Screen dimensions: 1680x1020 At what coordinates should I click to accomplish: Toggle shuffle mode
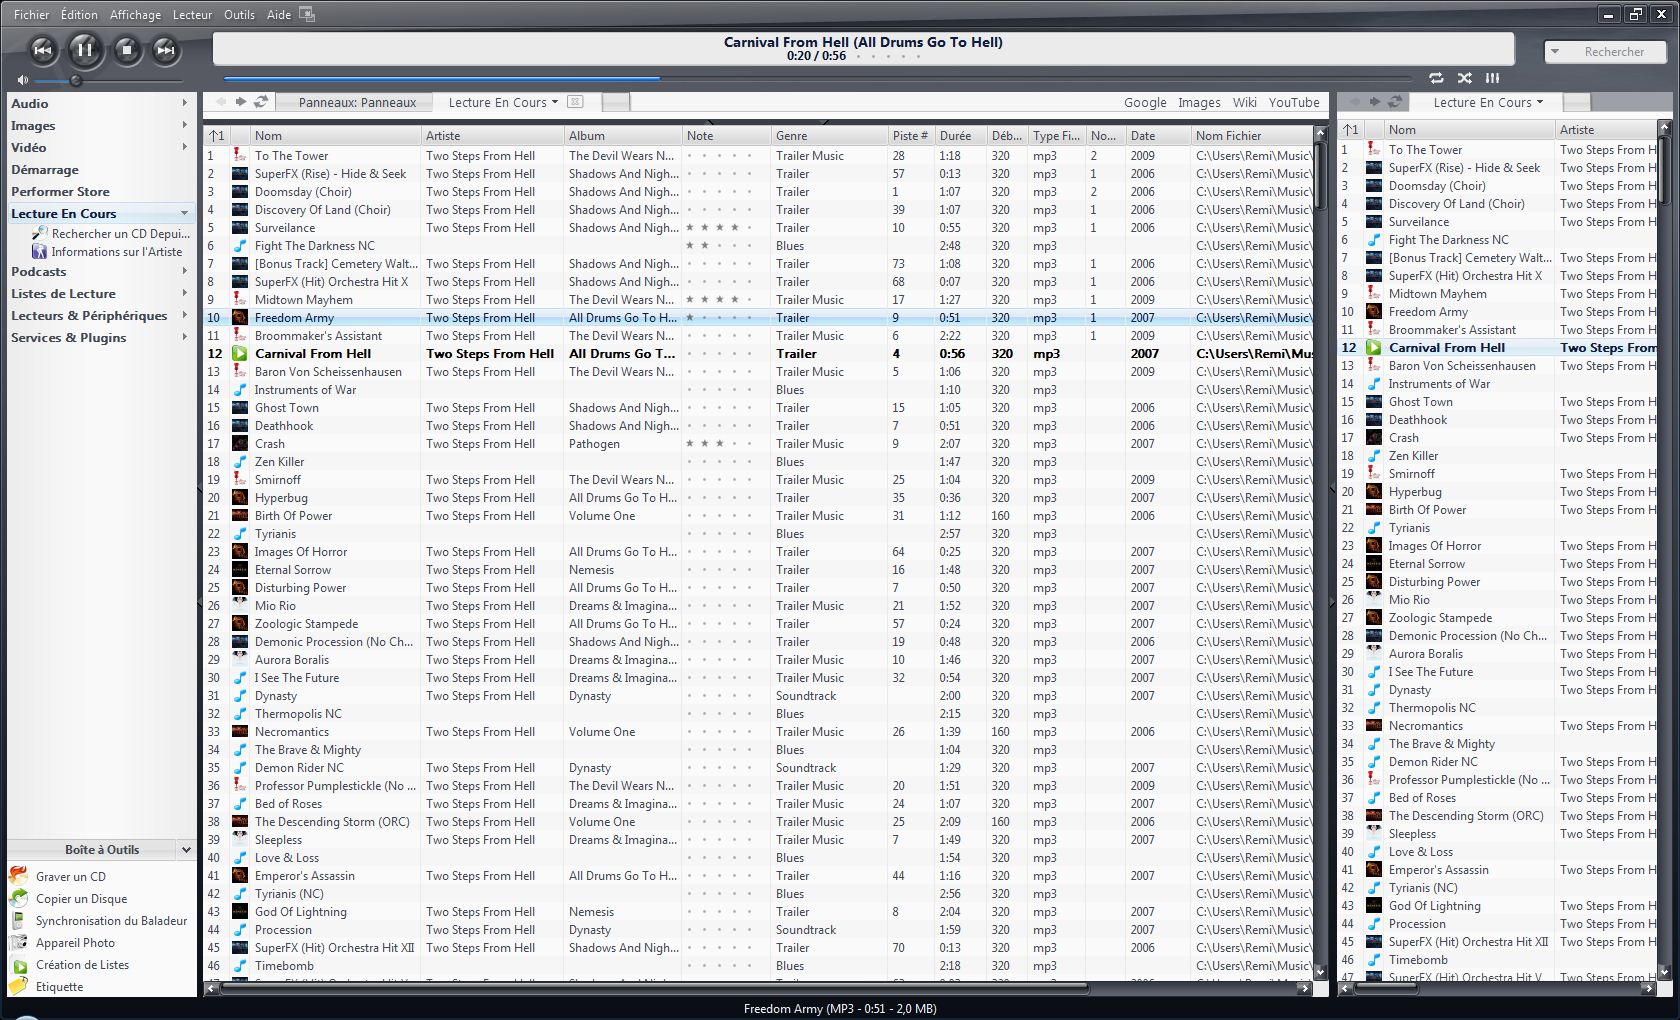pyautogui.click(x=1464, y=77)
